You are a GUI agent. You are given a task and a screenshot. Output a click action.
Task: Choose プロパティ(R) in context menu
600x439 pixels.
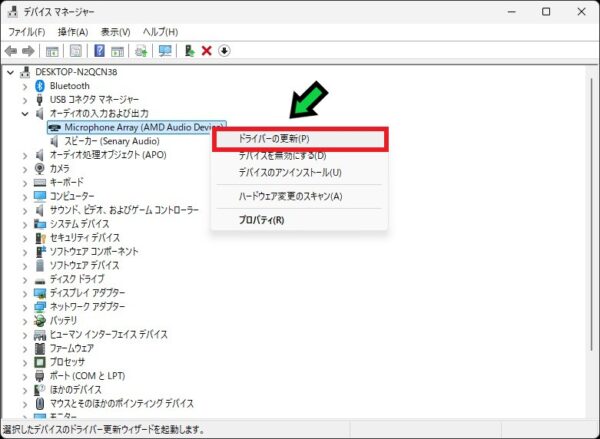click(300, 220)
